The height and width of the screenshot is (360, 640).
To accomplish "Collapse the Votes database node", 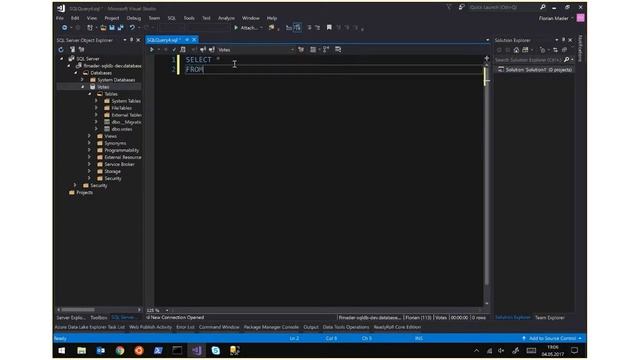I will (x=83, y=87).
